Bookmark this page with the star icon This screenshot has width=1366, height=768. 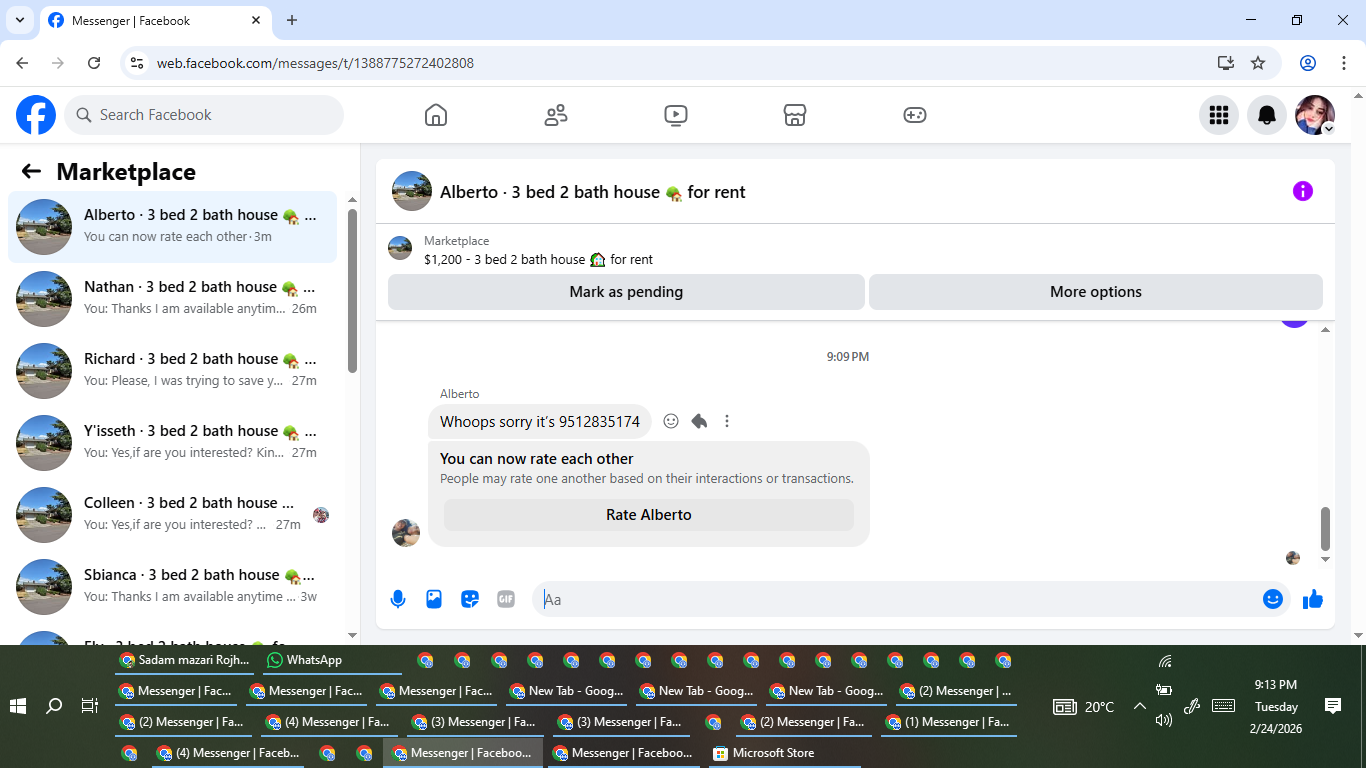[1258, 63]
